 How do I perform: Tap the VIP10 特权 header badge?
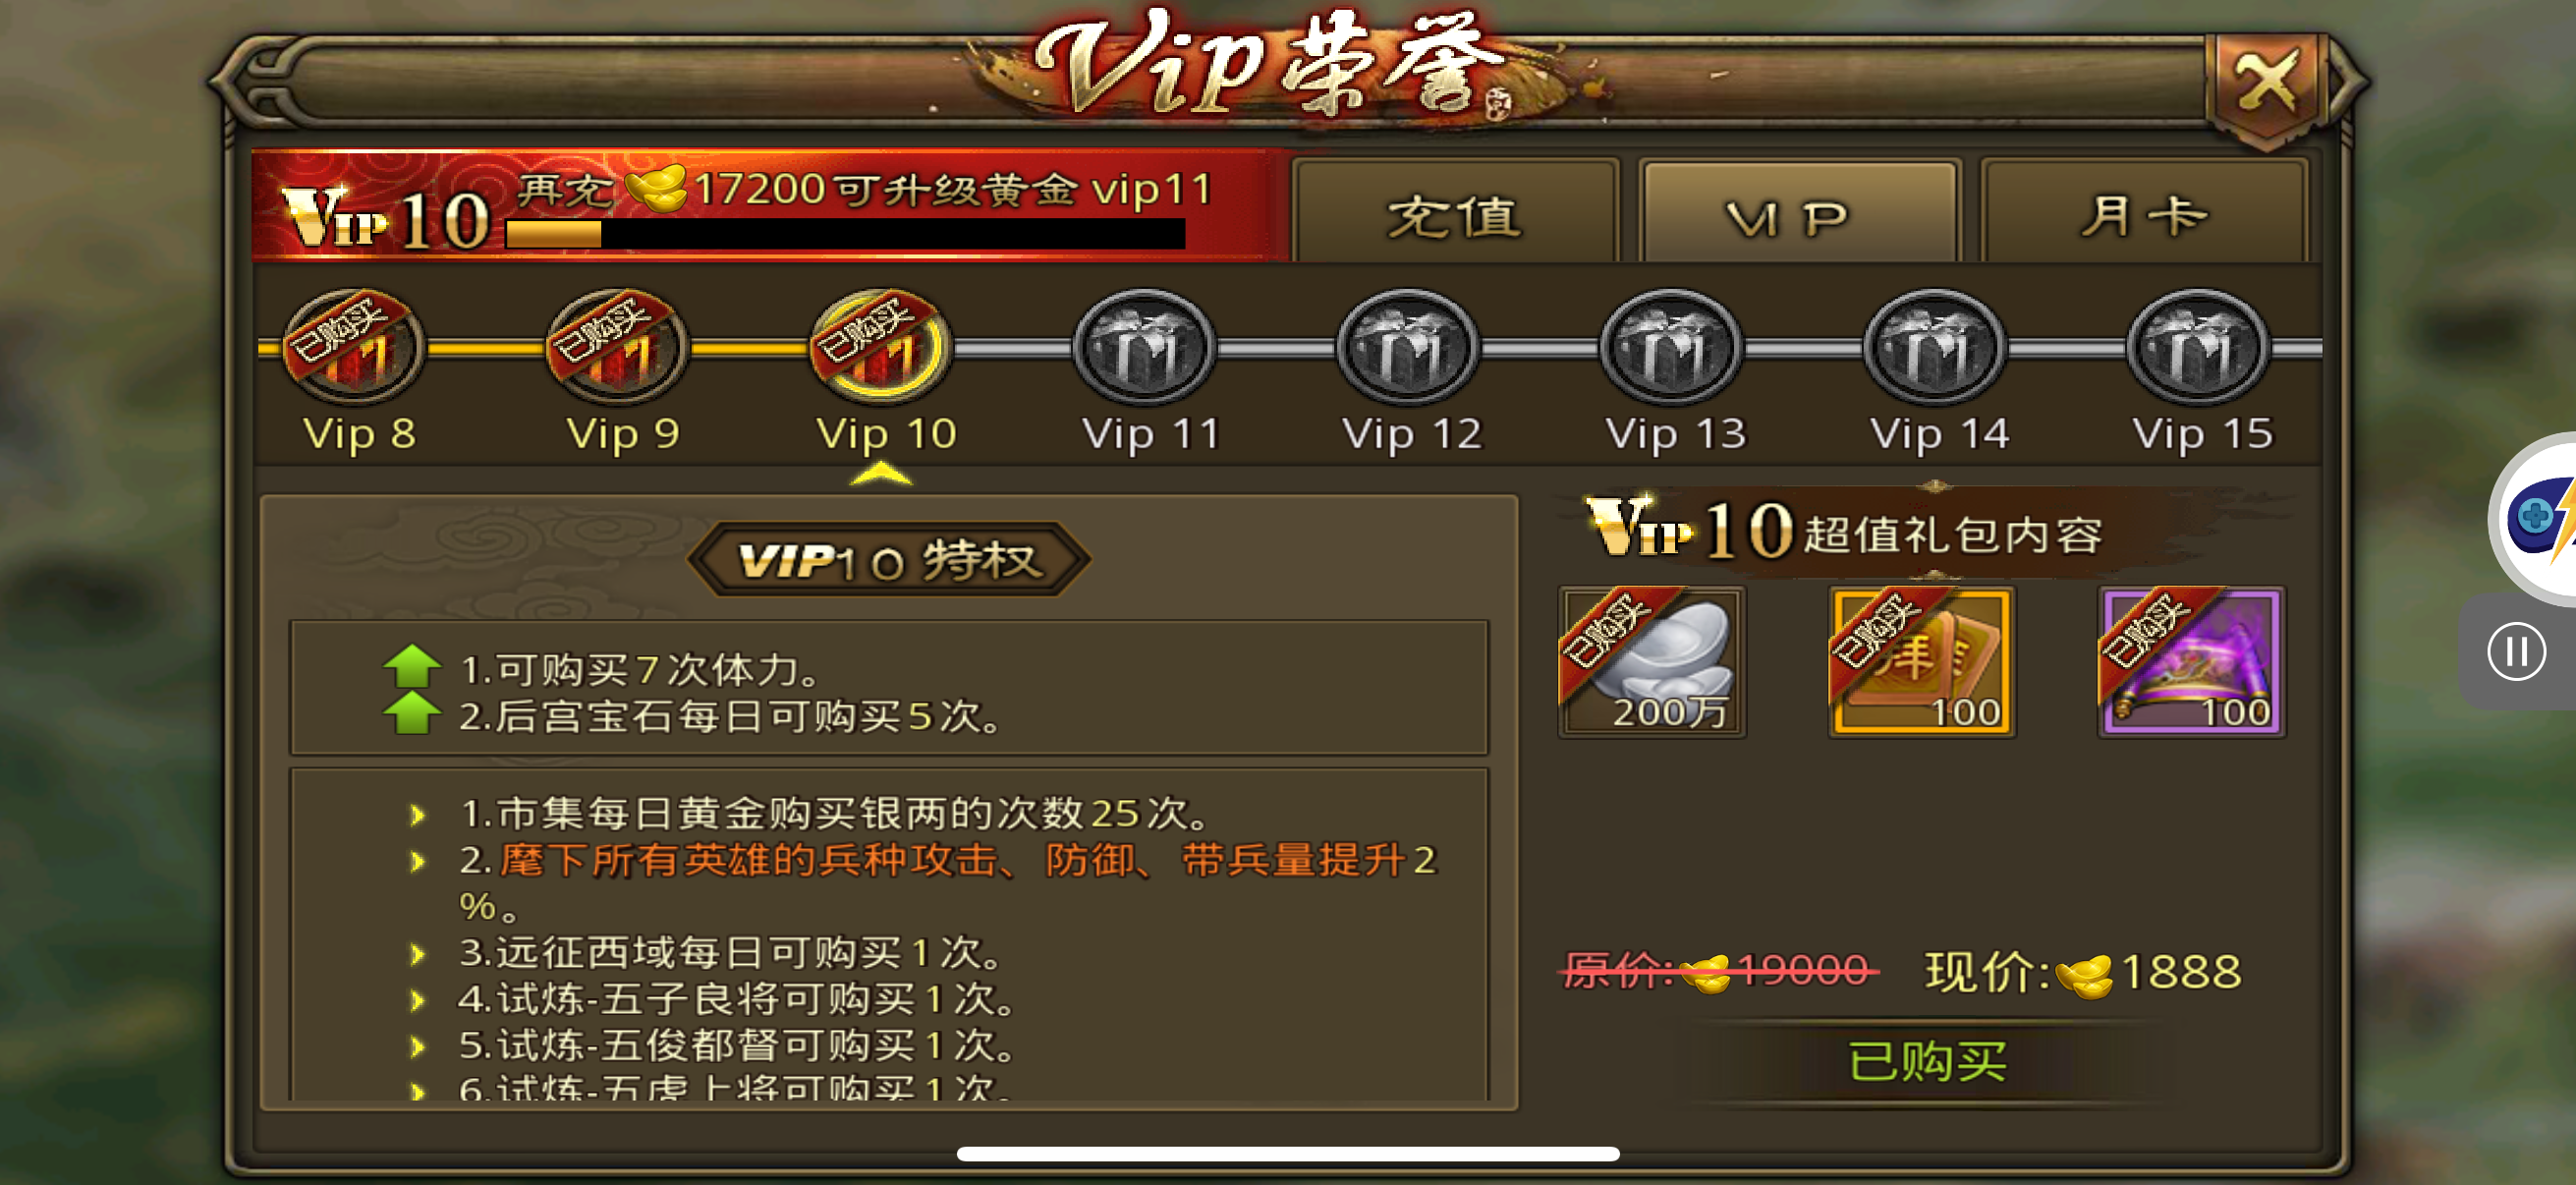(888, 560)
